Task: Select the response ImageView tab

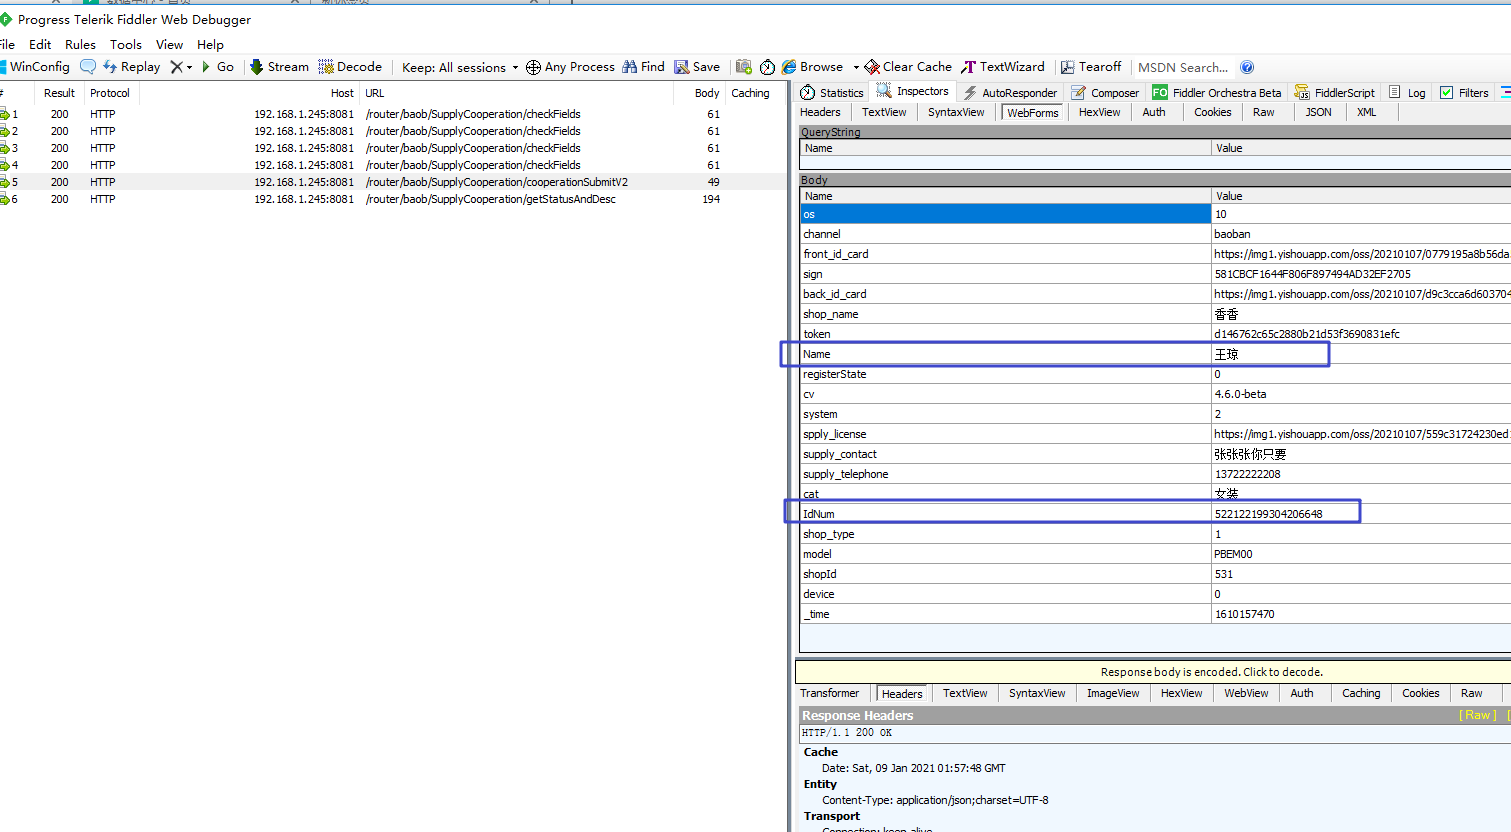Action: (1113, 693)
